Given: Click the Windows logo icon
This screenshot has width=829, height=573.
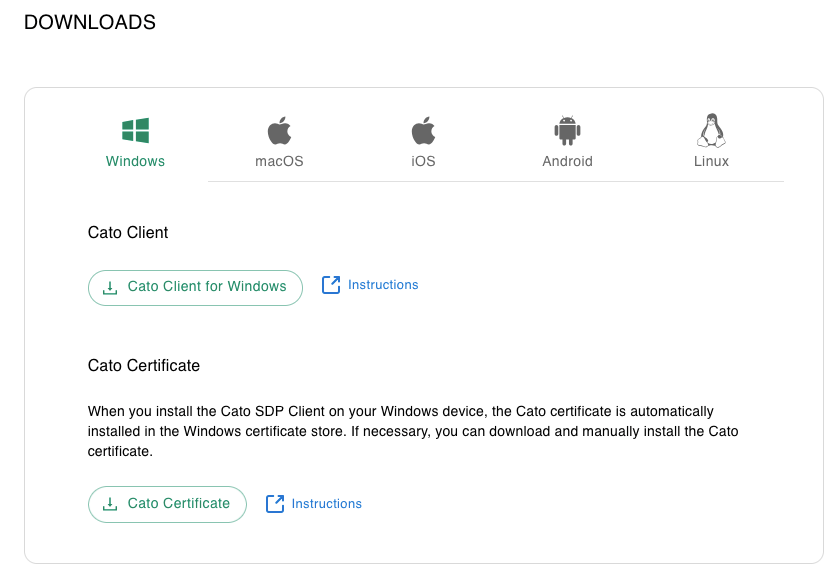Looking at the screenshot, I should coord(135,131).
